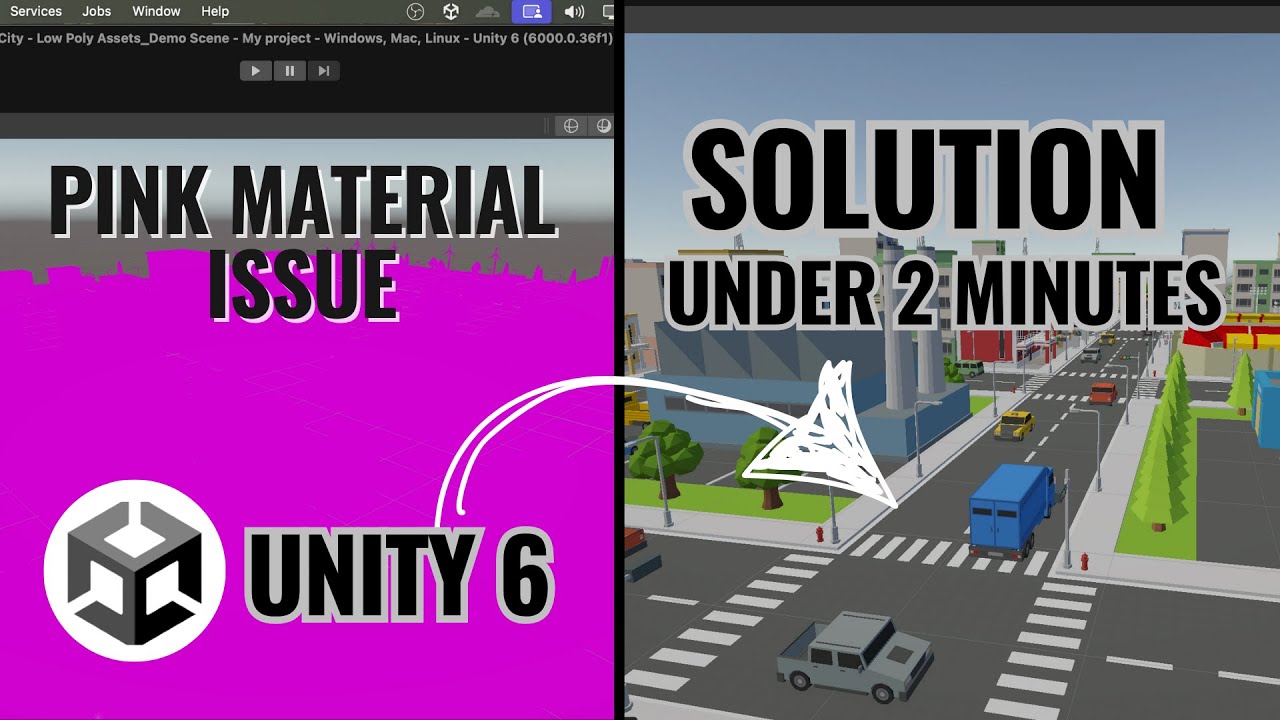The height and width of the screenshot is (720, 1280).
Task: Open the volume control in menu bar
Action: 574,11
